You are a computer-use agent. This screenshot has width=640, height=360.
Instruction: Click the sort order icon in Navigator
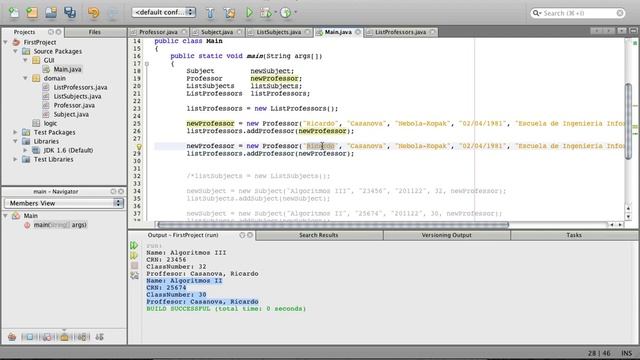[100, 337]
